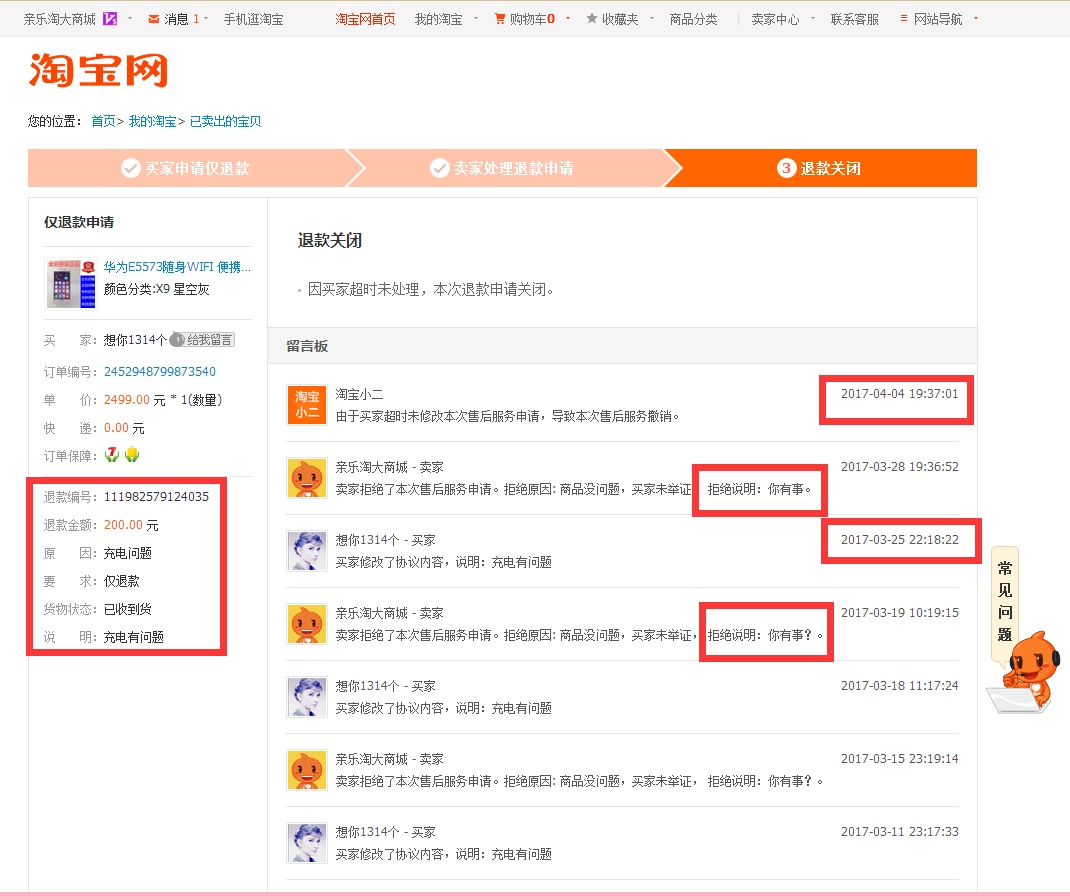Click the 淘宝小二 sender name
This screenshot has width=1070, height=896.
[359, 394]
